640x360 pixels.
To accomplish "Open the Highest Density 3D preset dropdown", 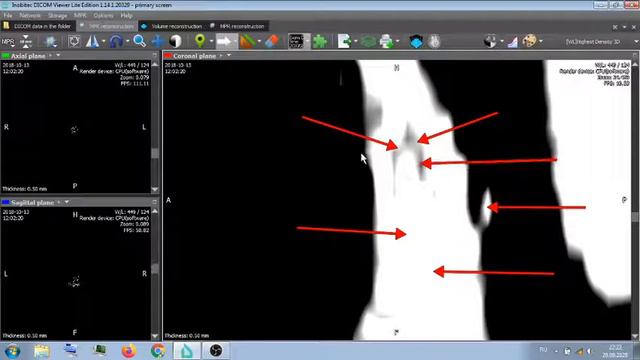I will tap(636, 42).
